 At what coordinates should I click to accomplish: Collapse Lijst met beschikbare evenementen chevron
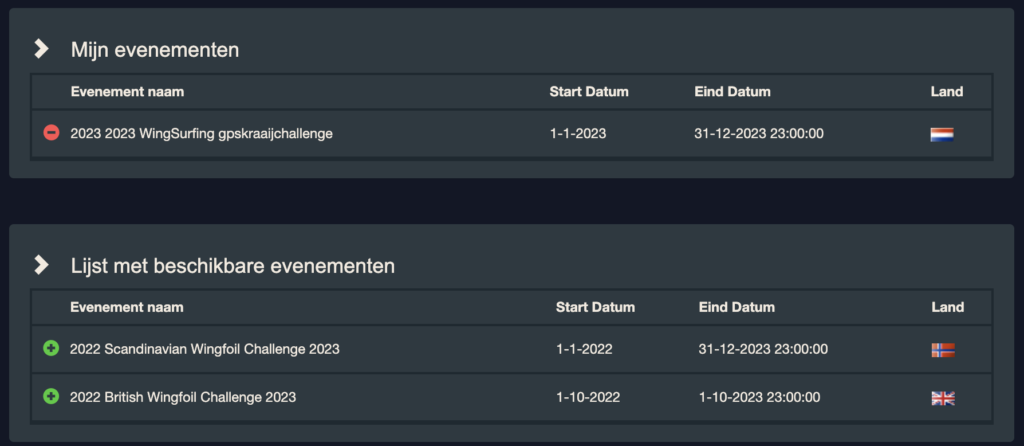42,265
